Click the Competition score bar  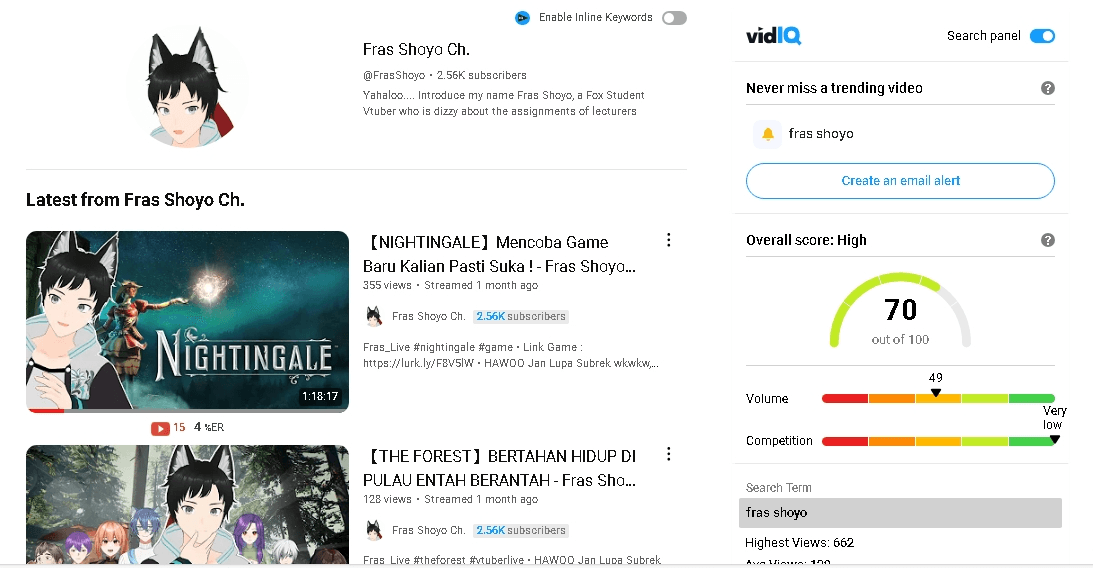[x=938, y=442]
